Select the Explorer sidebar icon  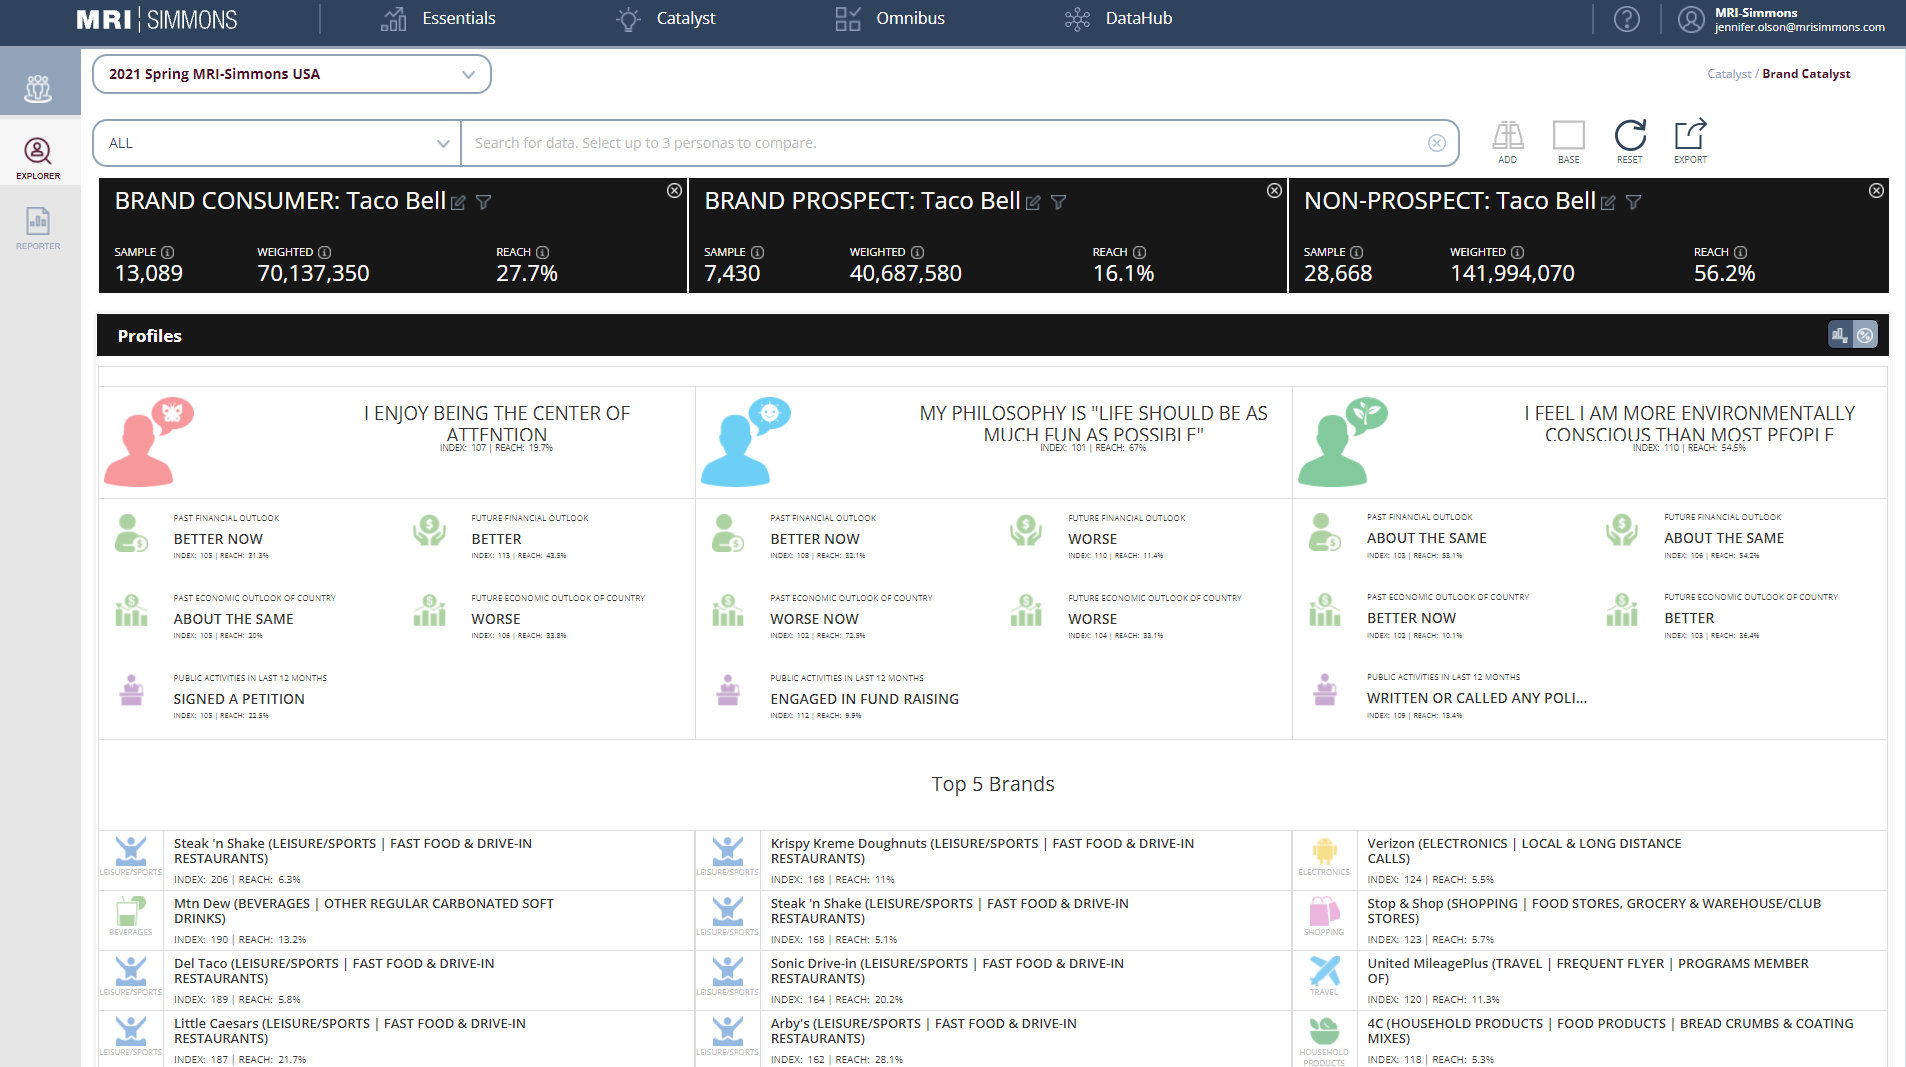point(38,158)
